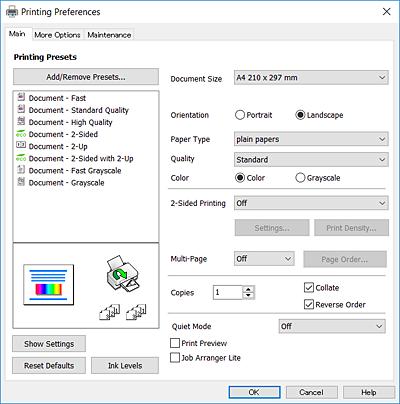This screenshot has height=404, width=400.
Task: Click the eco icon beside Document - 2-Sided
Action: coord(21,134)
